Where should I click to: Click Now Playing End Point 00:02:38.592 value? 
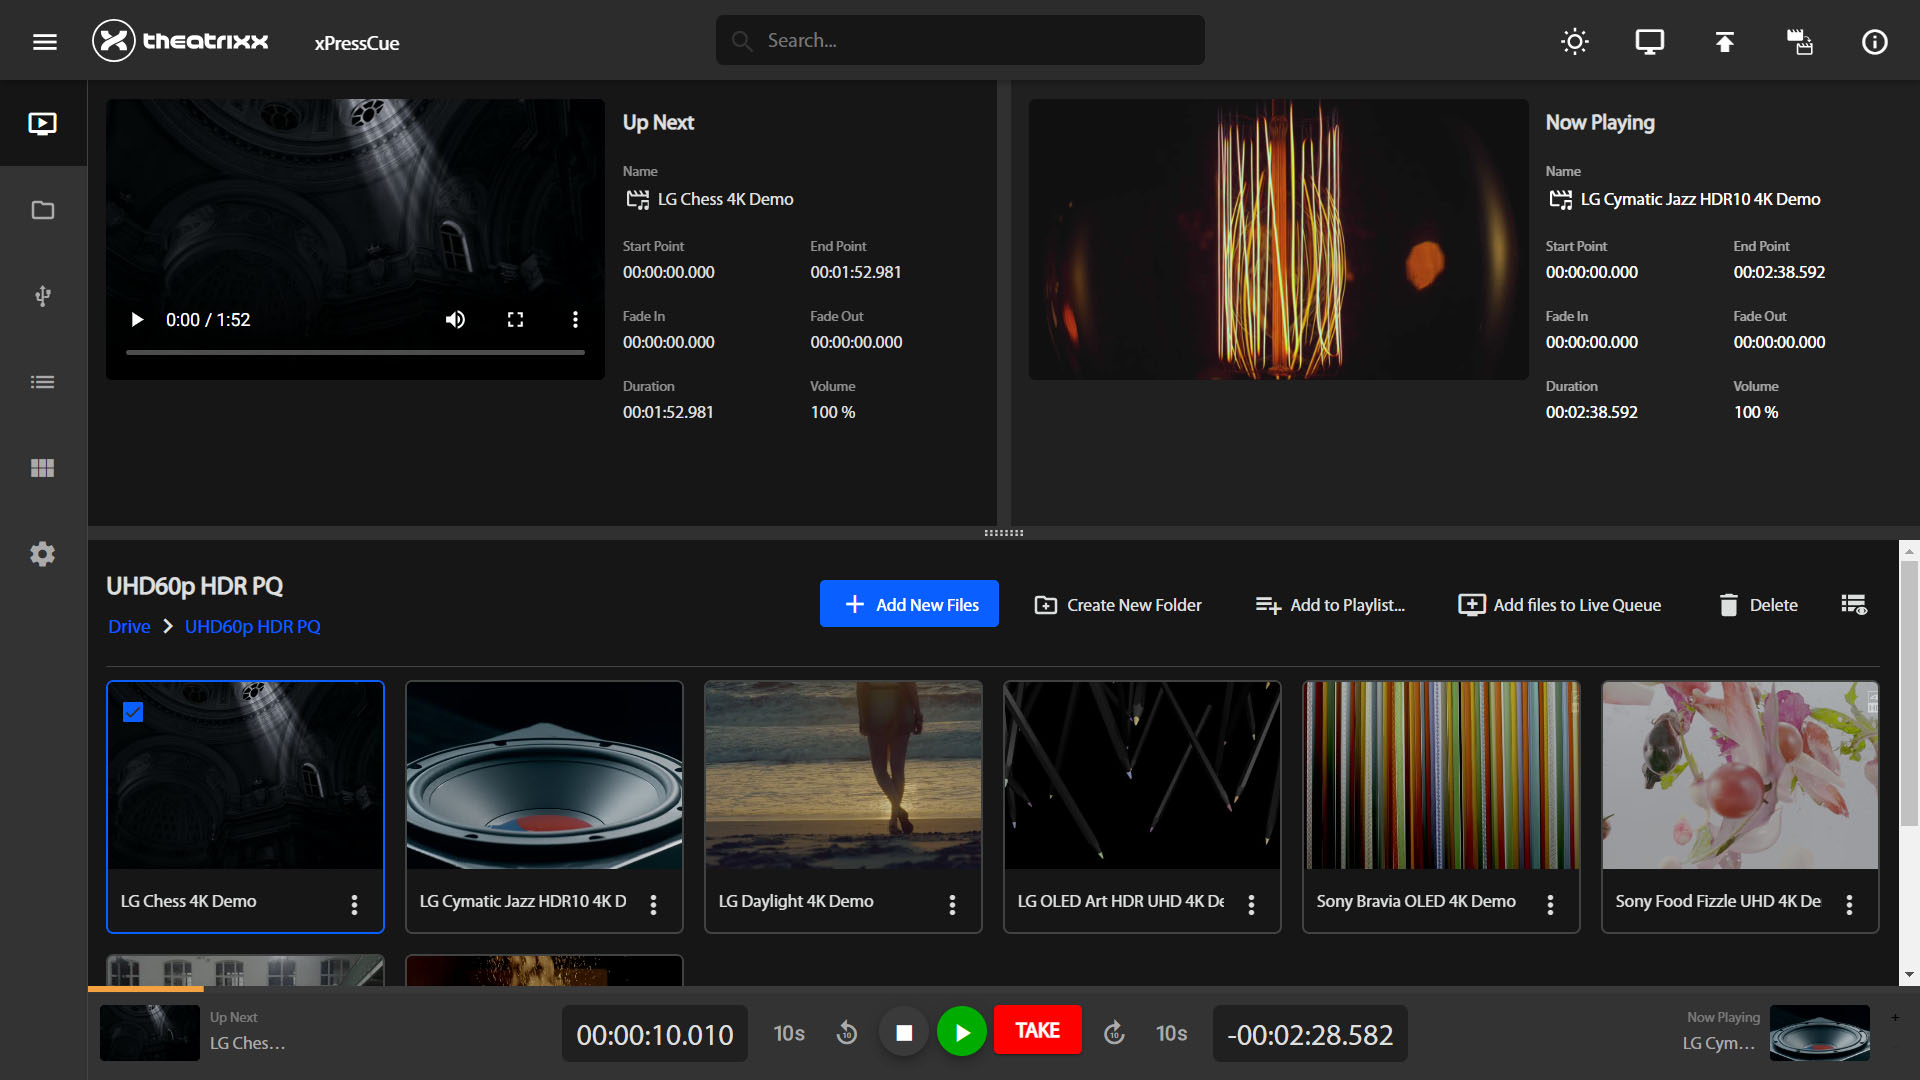tap(1779, 272)
